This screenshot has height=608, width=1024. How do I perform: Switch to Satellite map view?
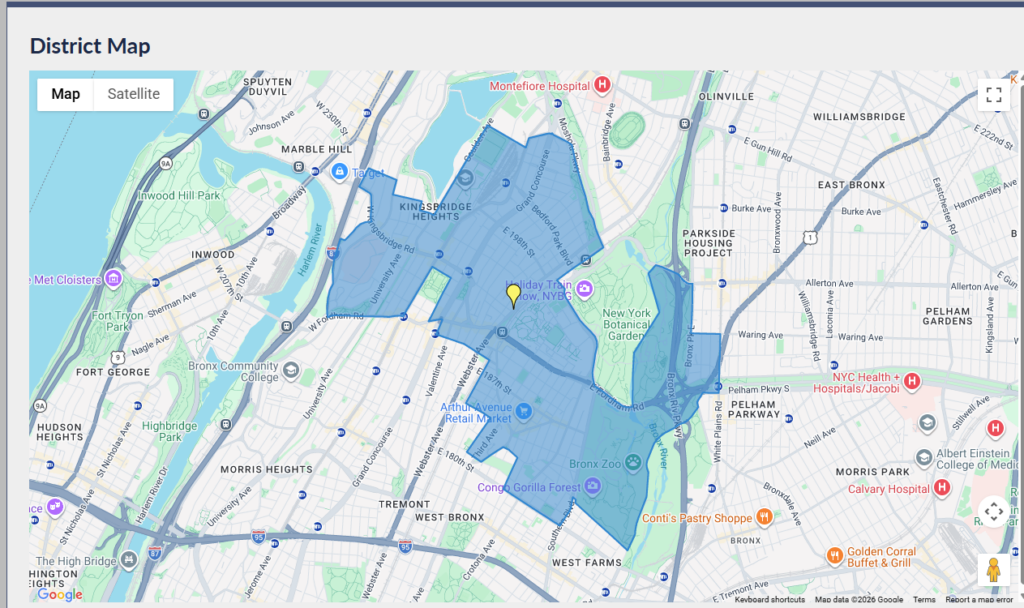134,94
